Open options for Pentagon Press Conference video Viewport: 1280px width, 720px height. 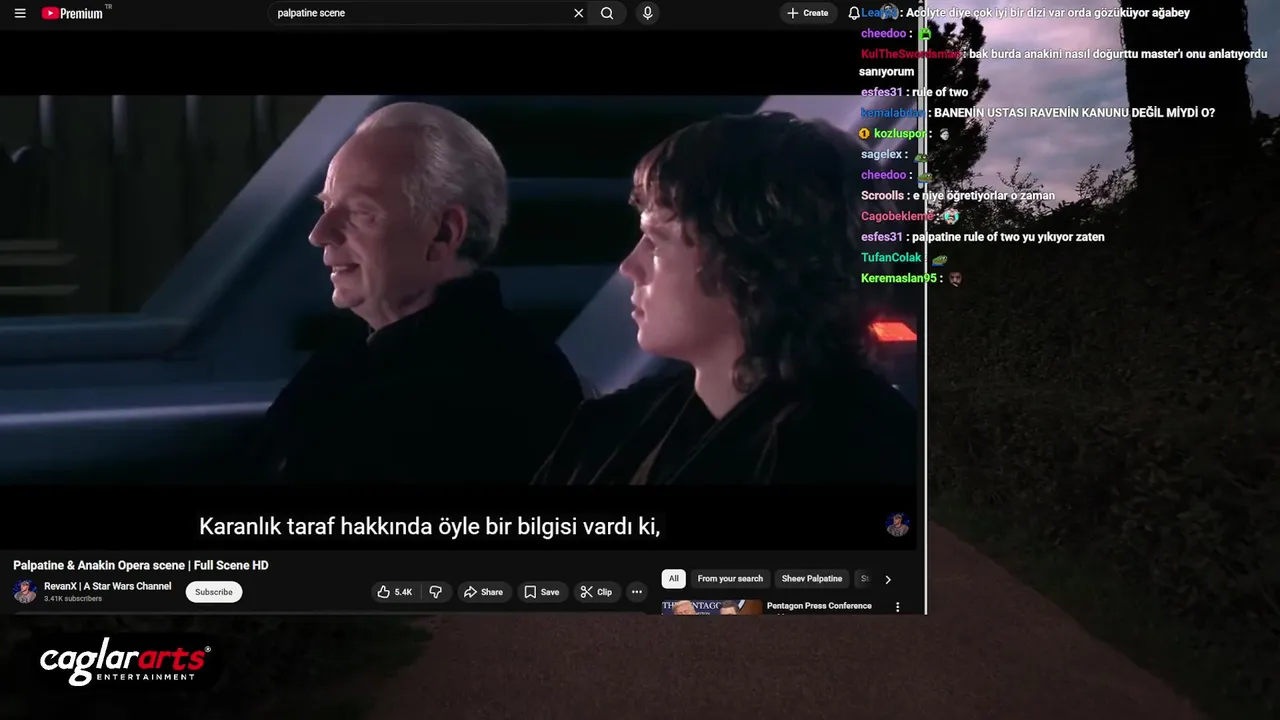[897, 607]
